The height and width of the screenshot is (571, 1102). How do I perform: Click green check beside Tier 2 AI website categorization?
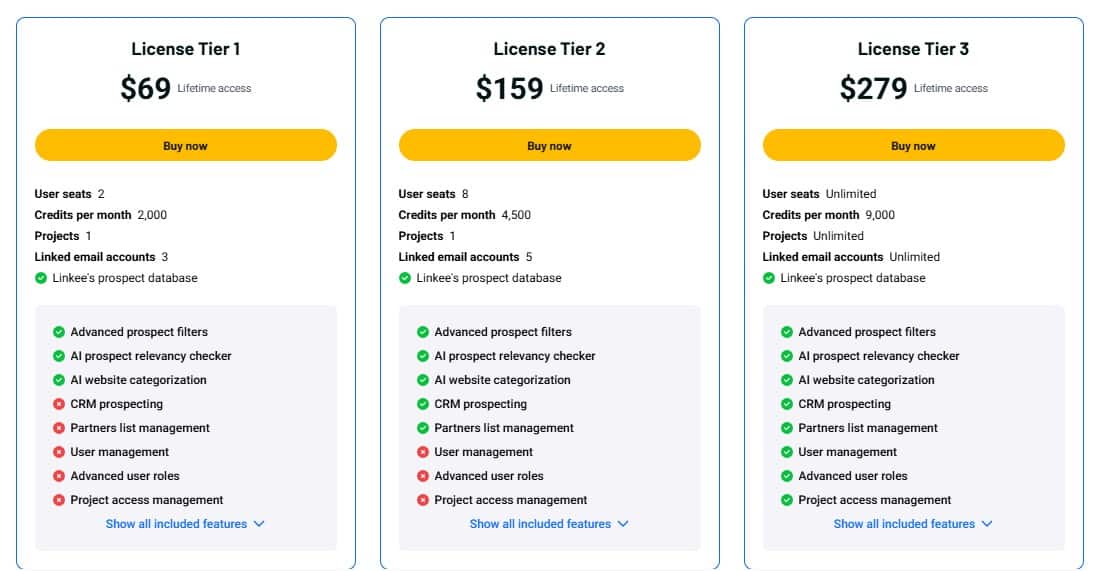pos(423,380)
